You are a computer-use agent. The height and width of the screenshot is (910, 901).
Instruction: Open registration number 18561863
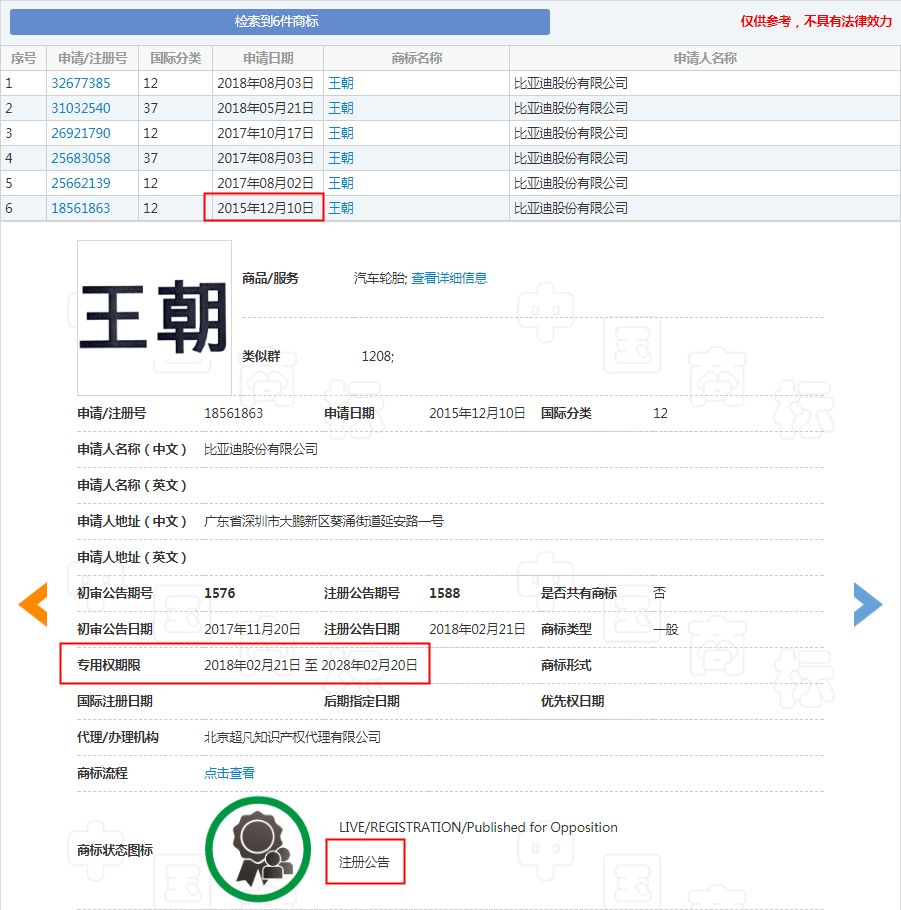point(81,208)
